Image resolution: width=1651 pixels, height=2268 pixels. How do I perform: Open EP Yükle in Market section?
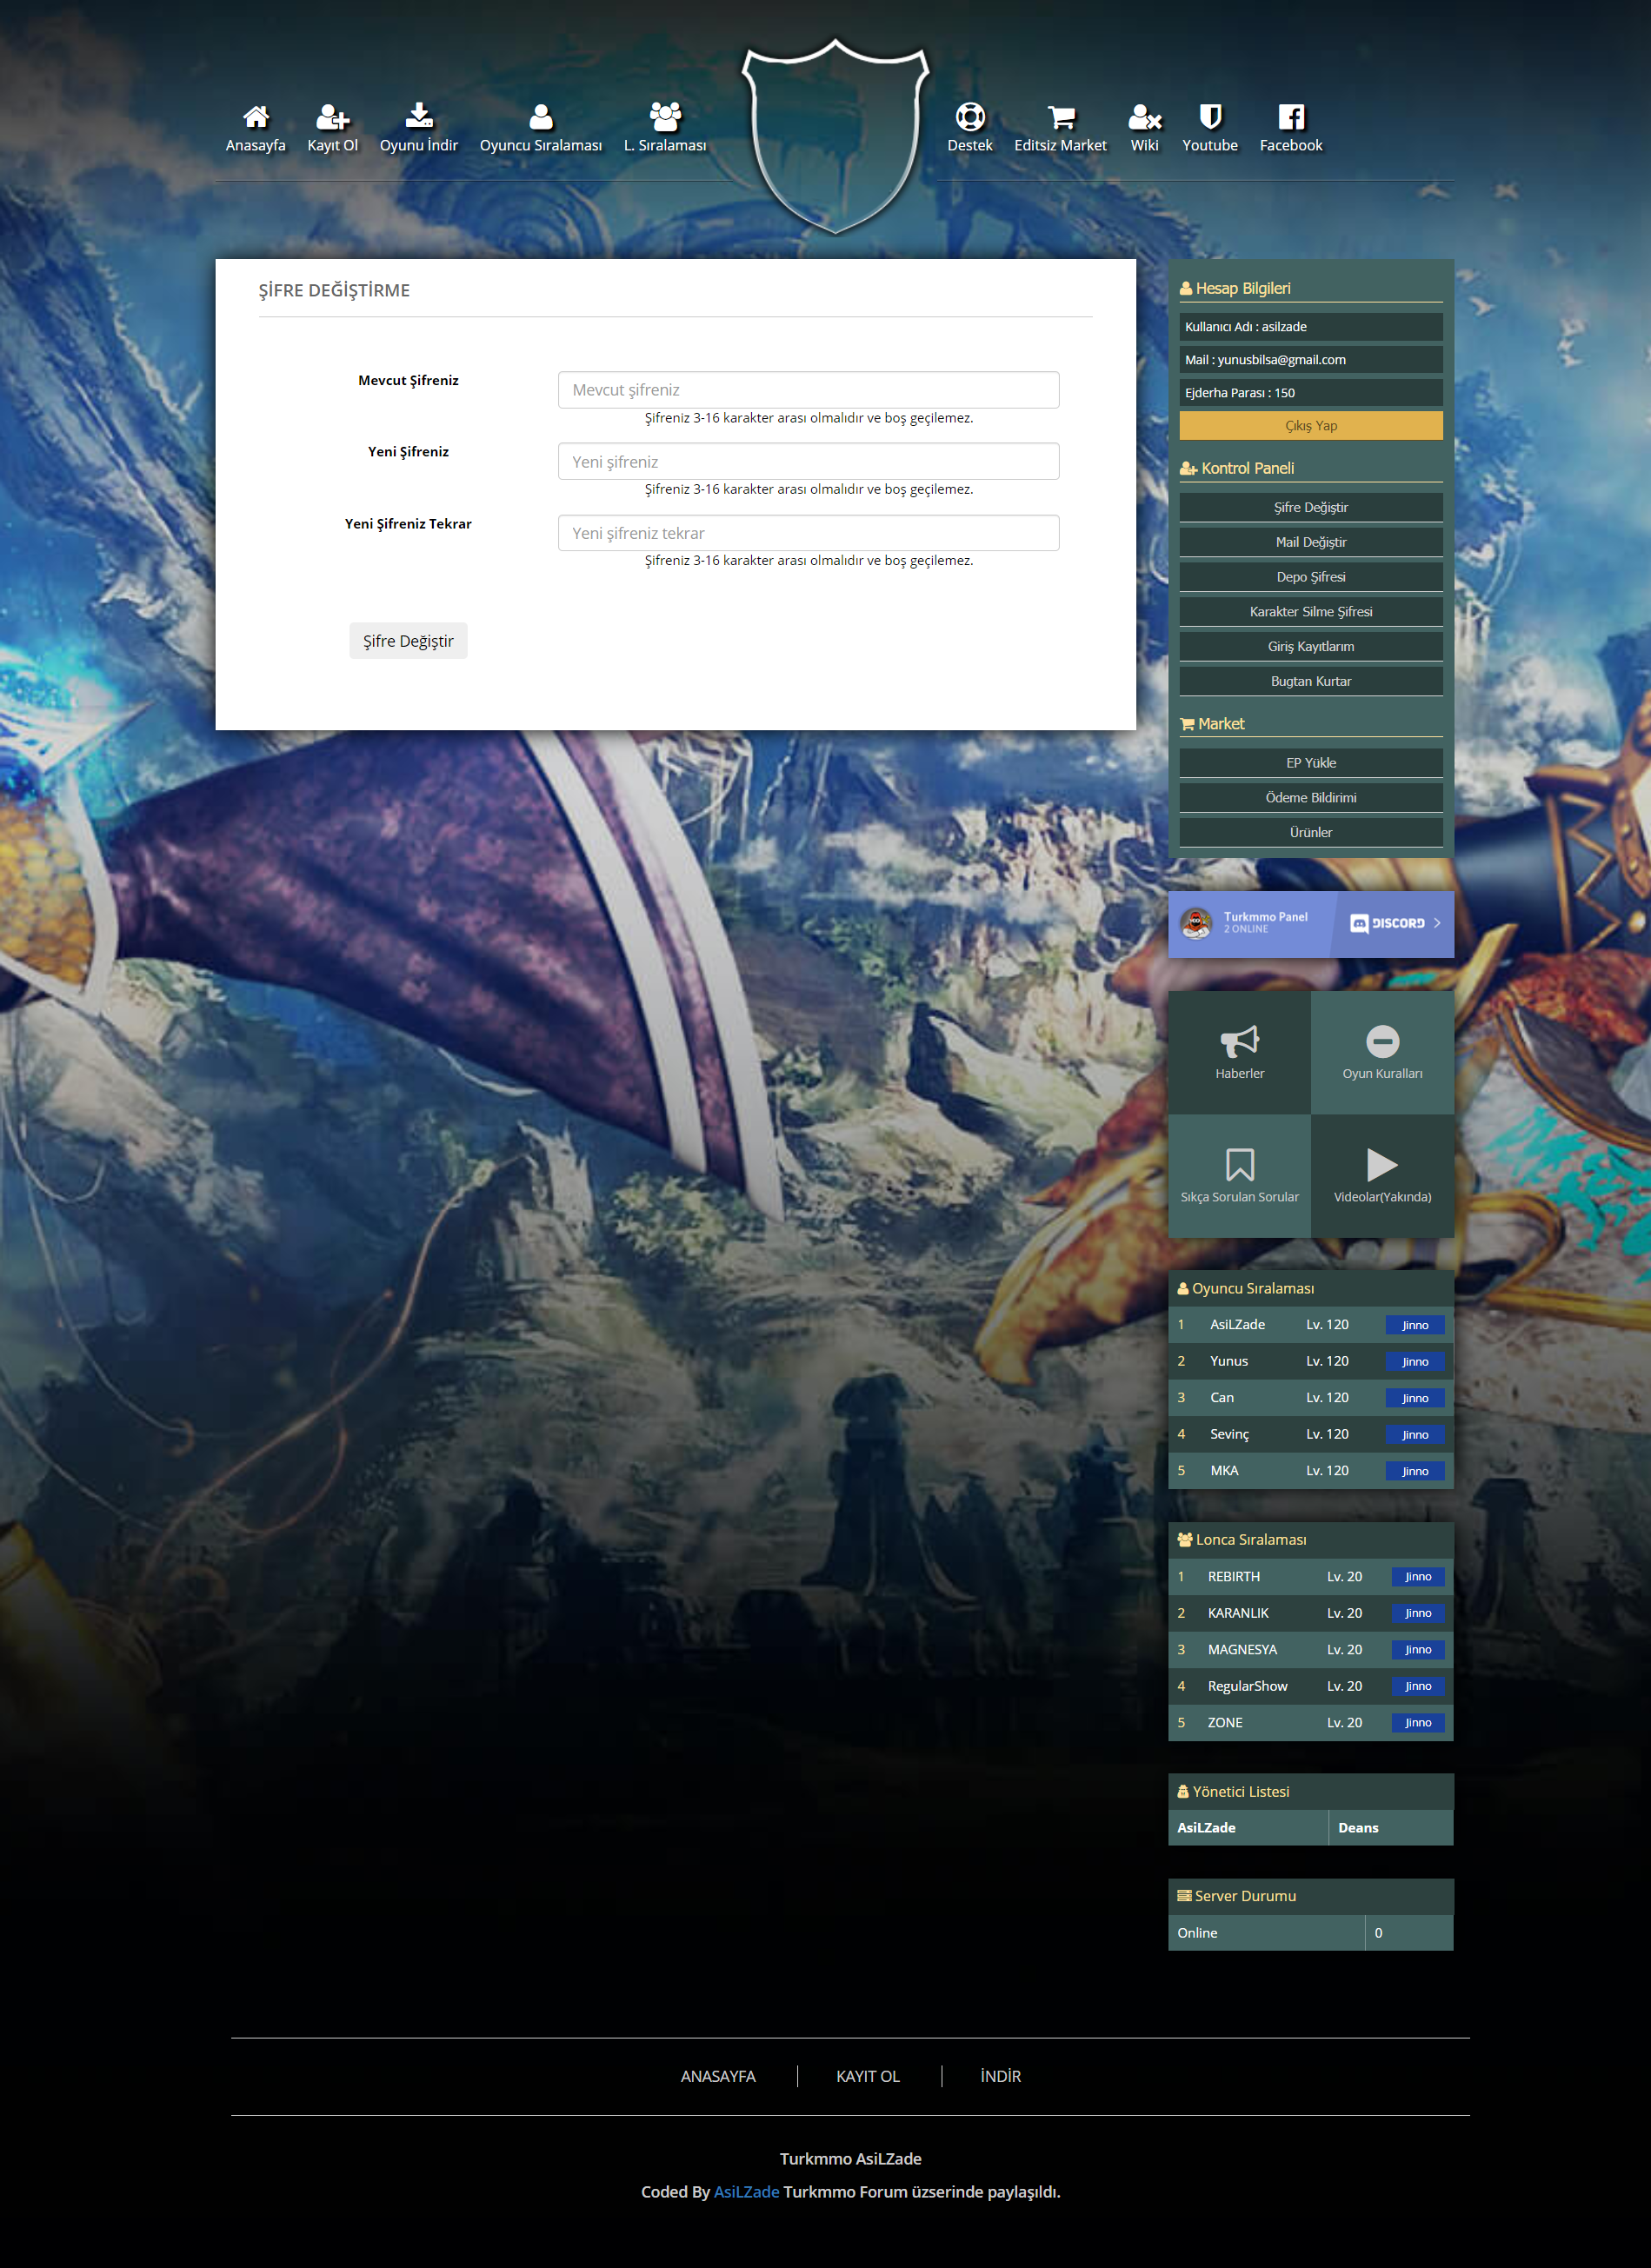[x=1311, y=763]
